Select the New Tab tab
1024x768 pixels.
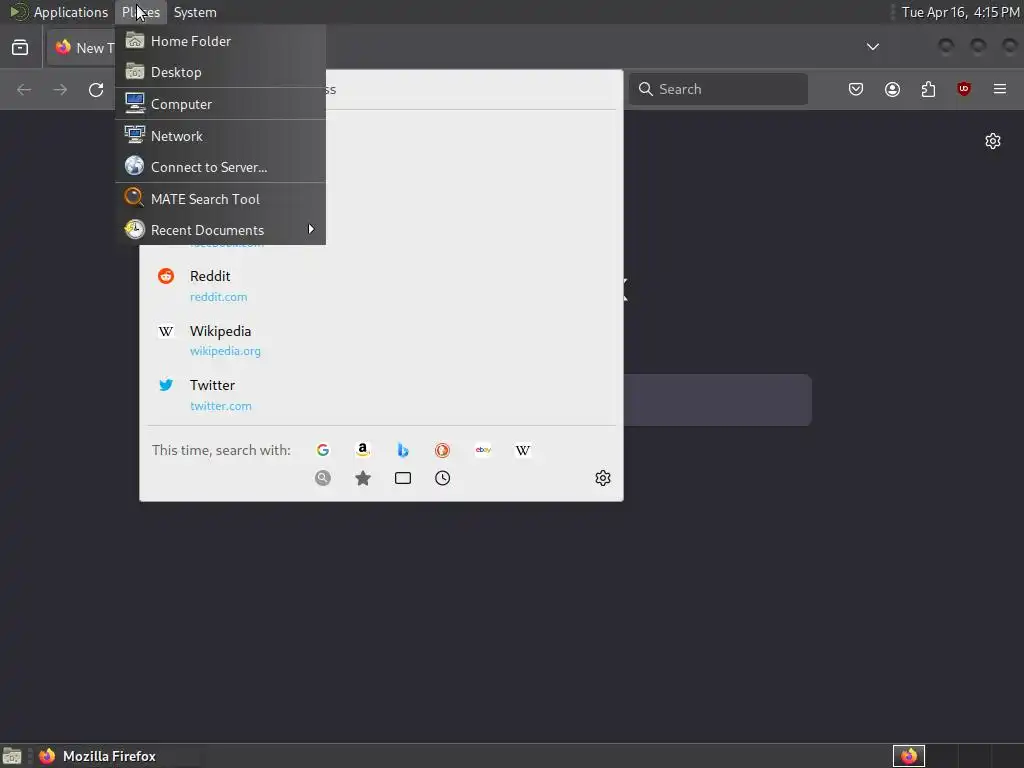82,48
